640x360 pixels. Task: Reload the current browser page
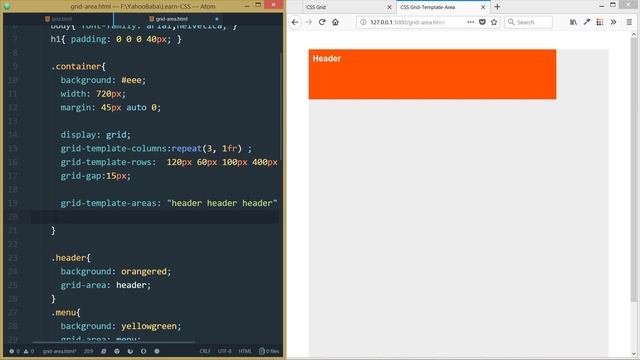click(x=322, y=22)
